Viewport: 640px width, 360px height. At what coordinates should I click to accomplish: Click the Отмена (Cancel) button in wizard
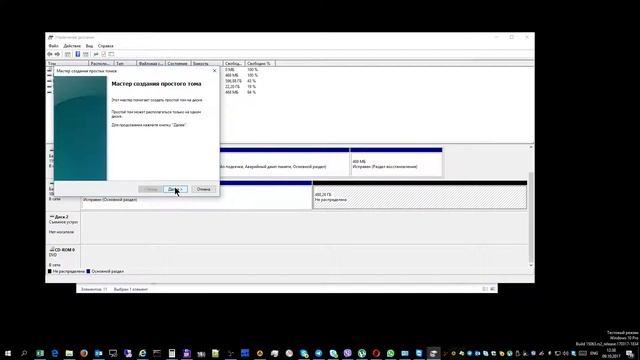coord(203,189)
